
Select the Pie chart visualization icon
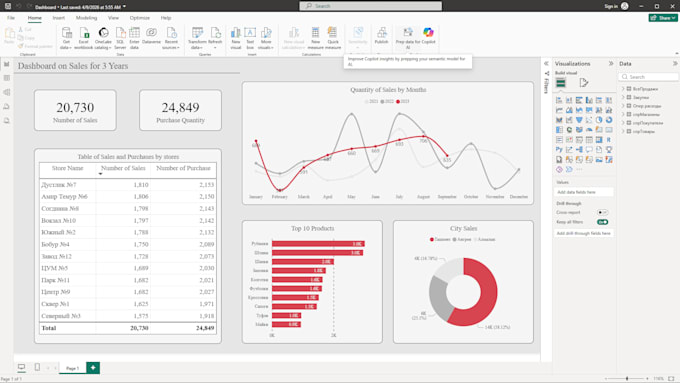tap(599, 120)
